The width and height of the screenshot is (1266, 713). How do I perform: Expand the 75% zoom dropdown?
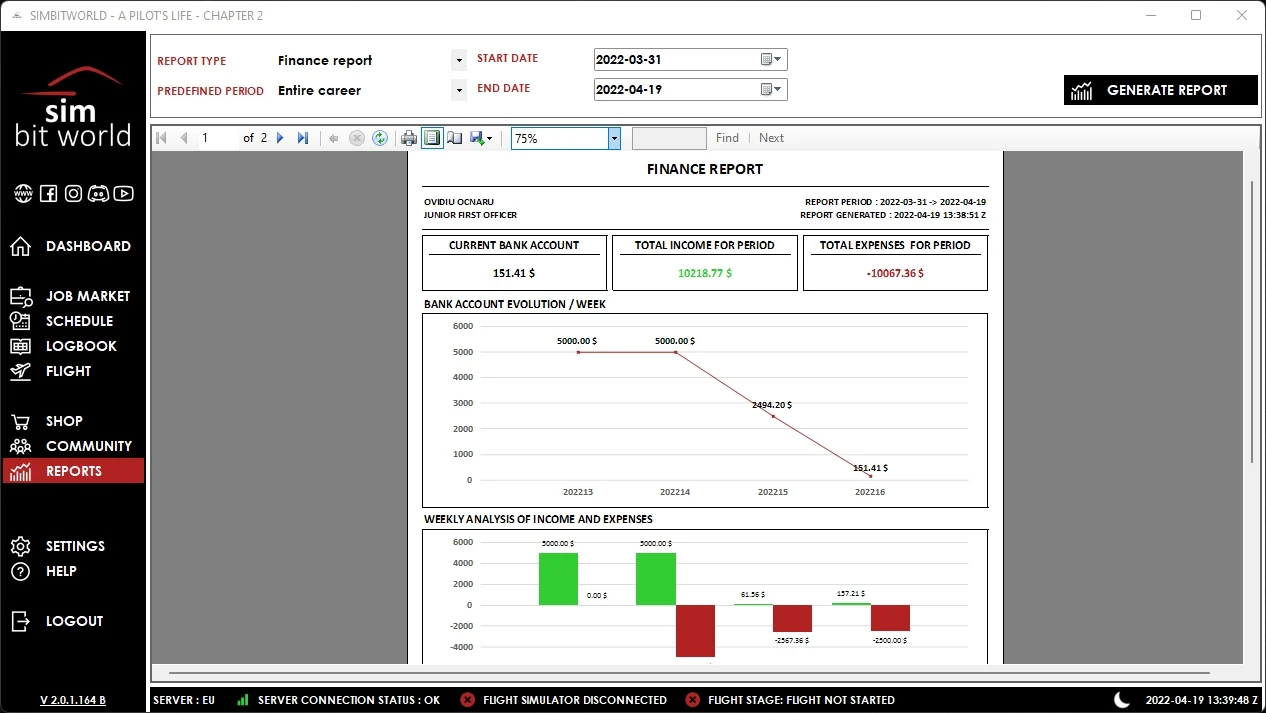point(614,138)
